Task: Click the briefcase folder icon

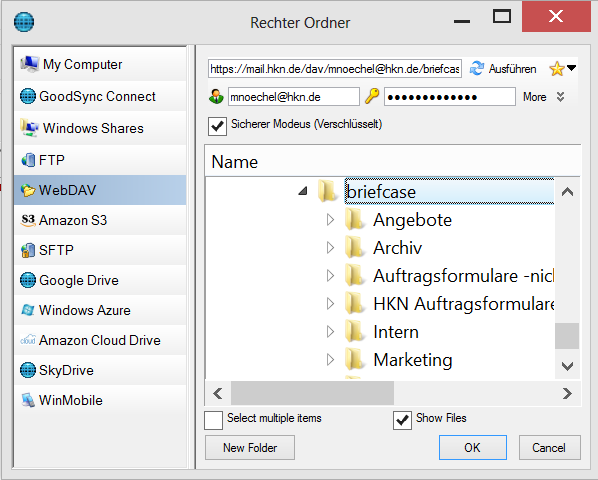Action: (328, 191)
